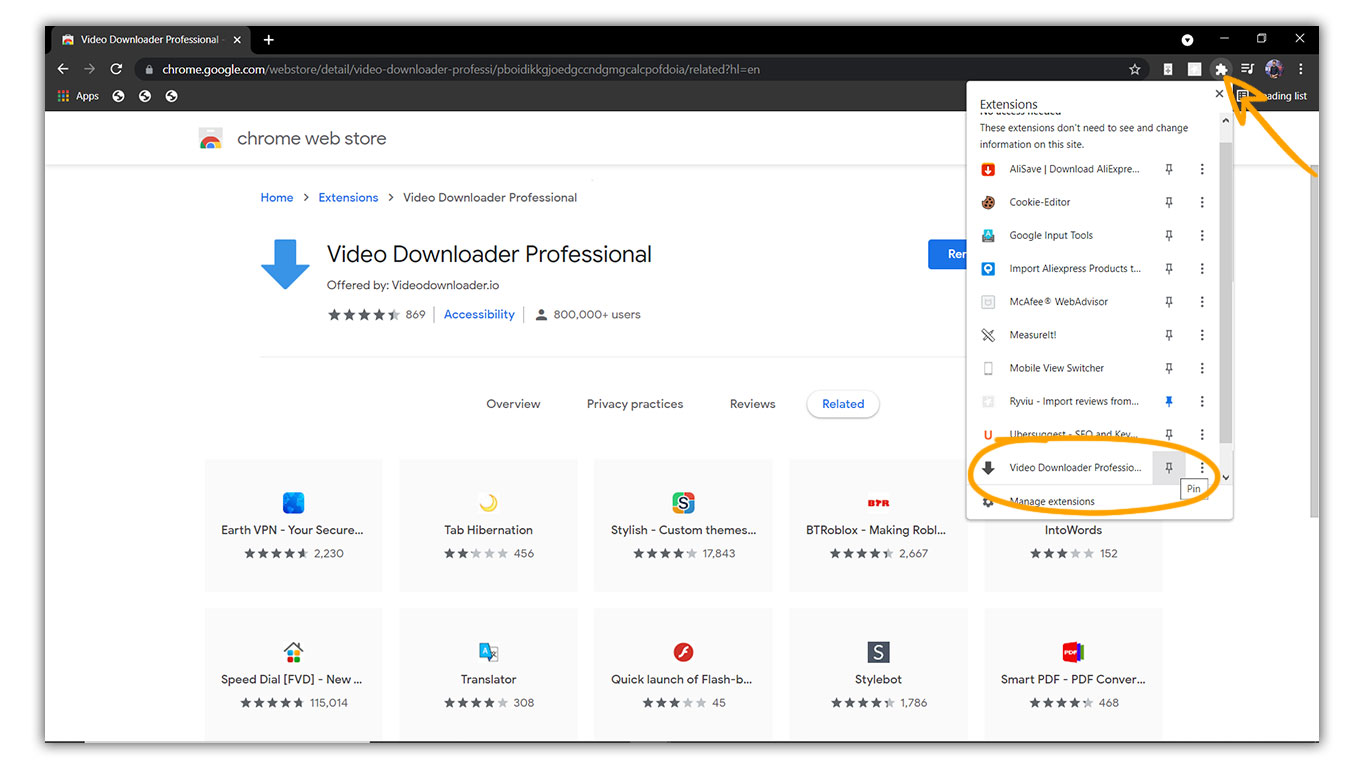Pin McAfee WebAdvisor to toolbar
The width and height of the screenshot is (1366, 768).
click(x=1168, y=301)
